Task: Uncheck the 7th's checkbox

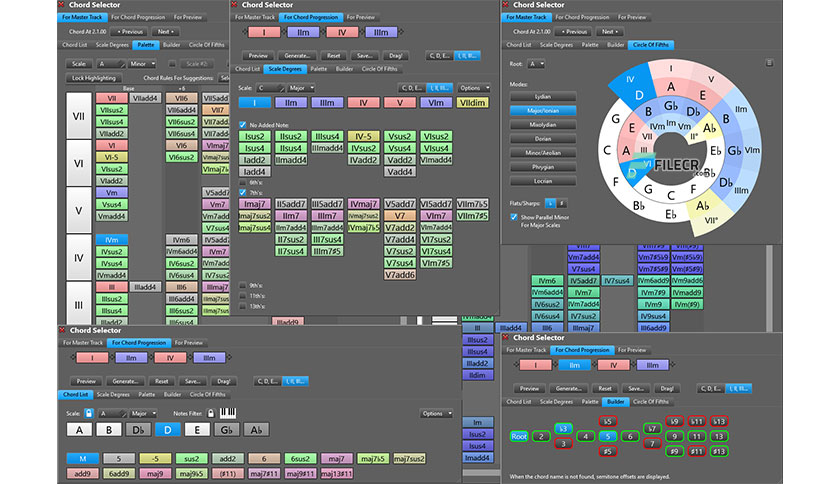Action: point(243,192)
